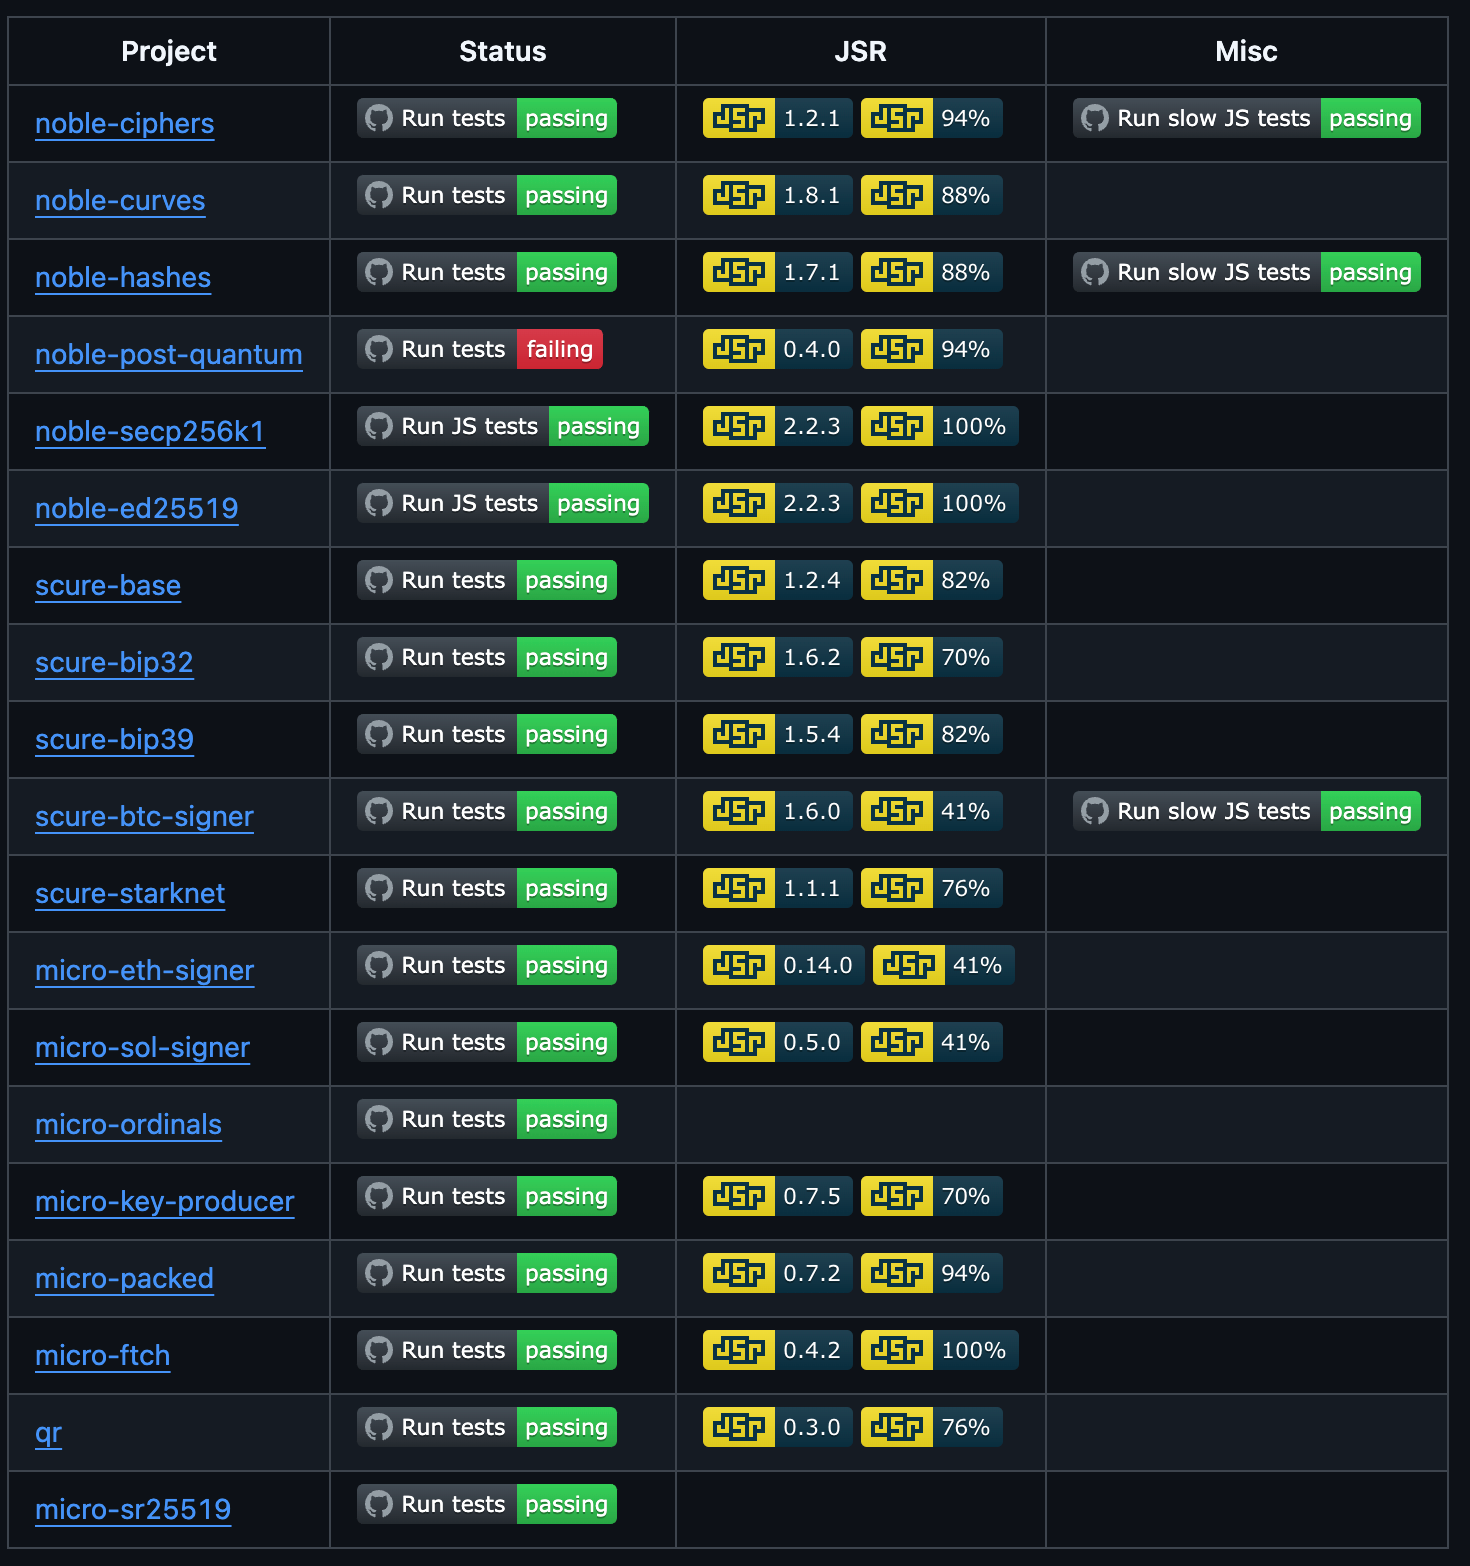Click JSR 100% score badge for noble-ed25519
The image size is (1470, 1566).
[940, 503]
